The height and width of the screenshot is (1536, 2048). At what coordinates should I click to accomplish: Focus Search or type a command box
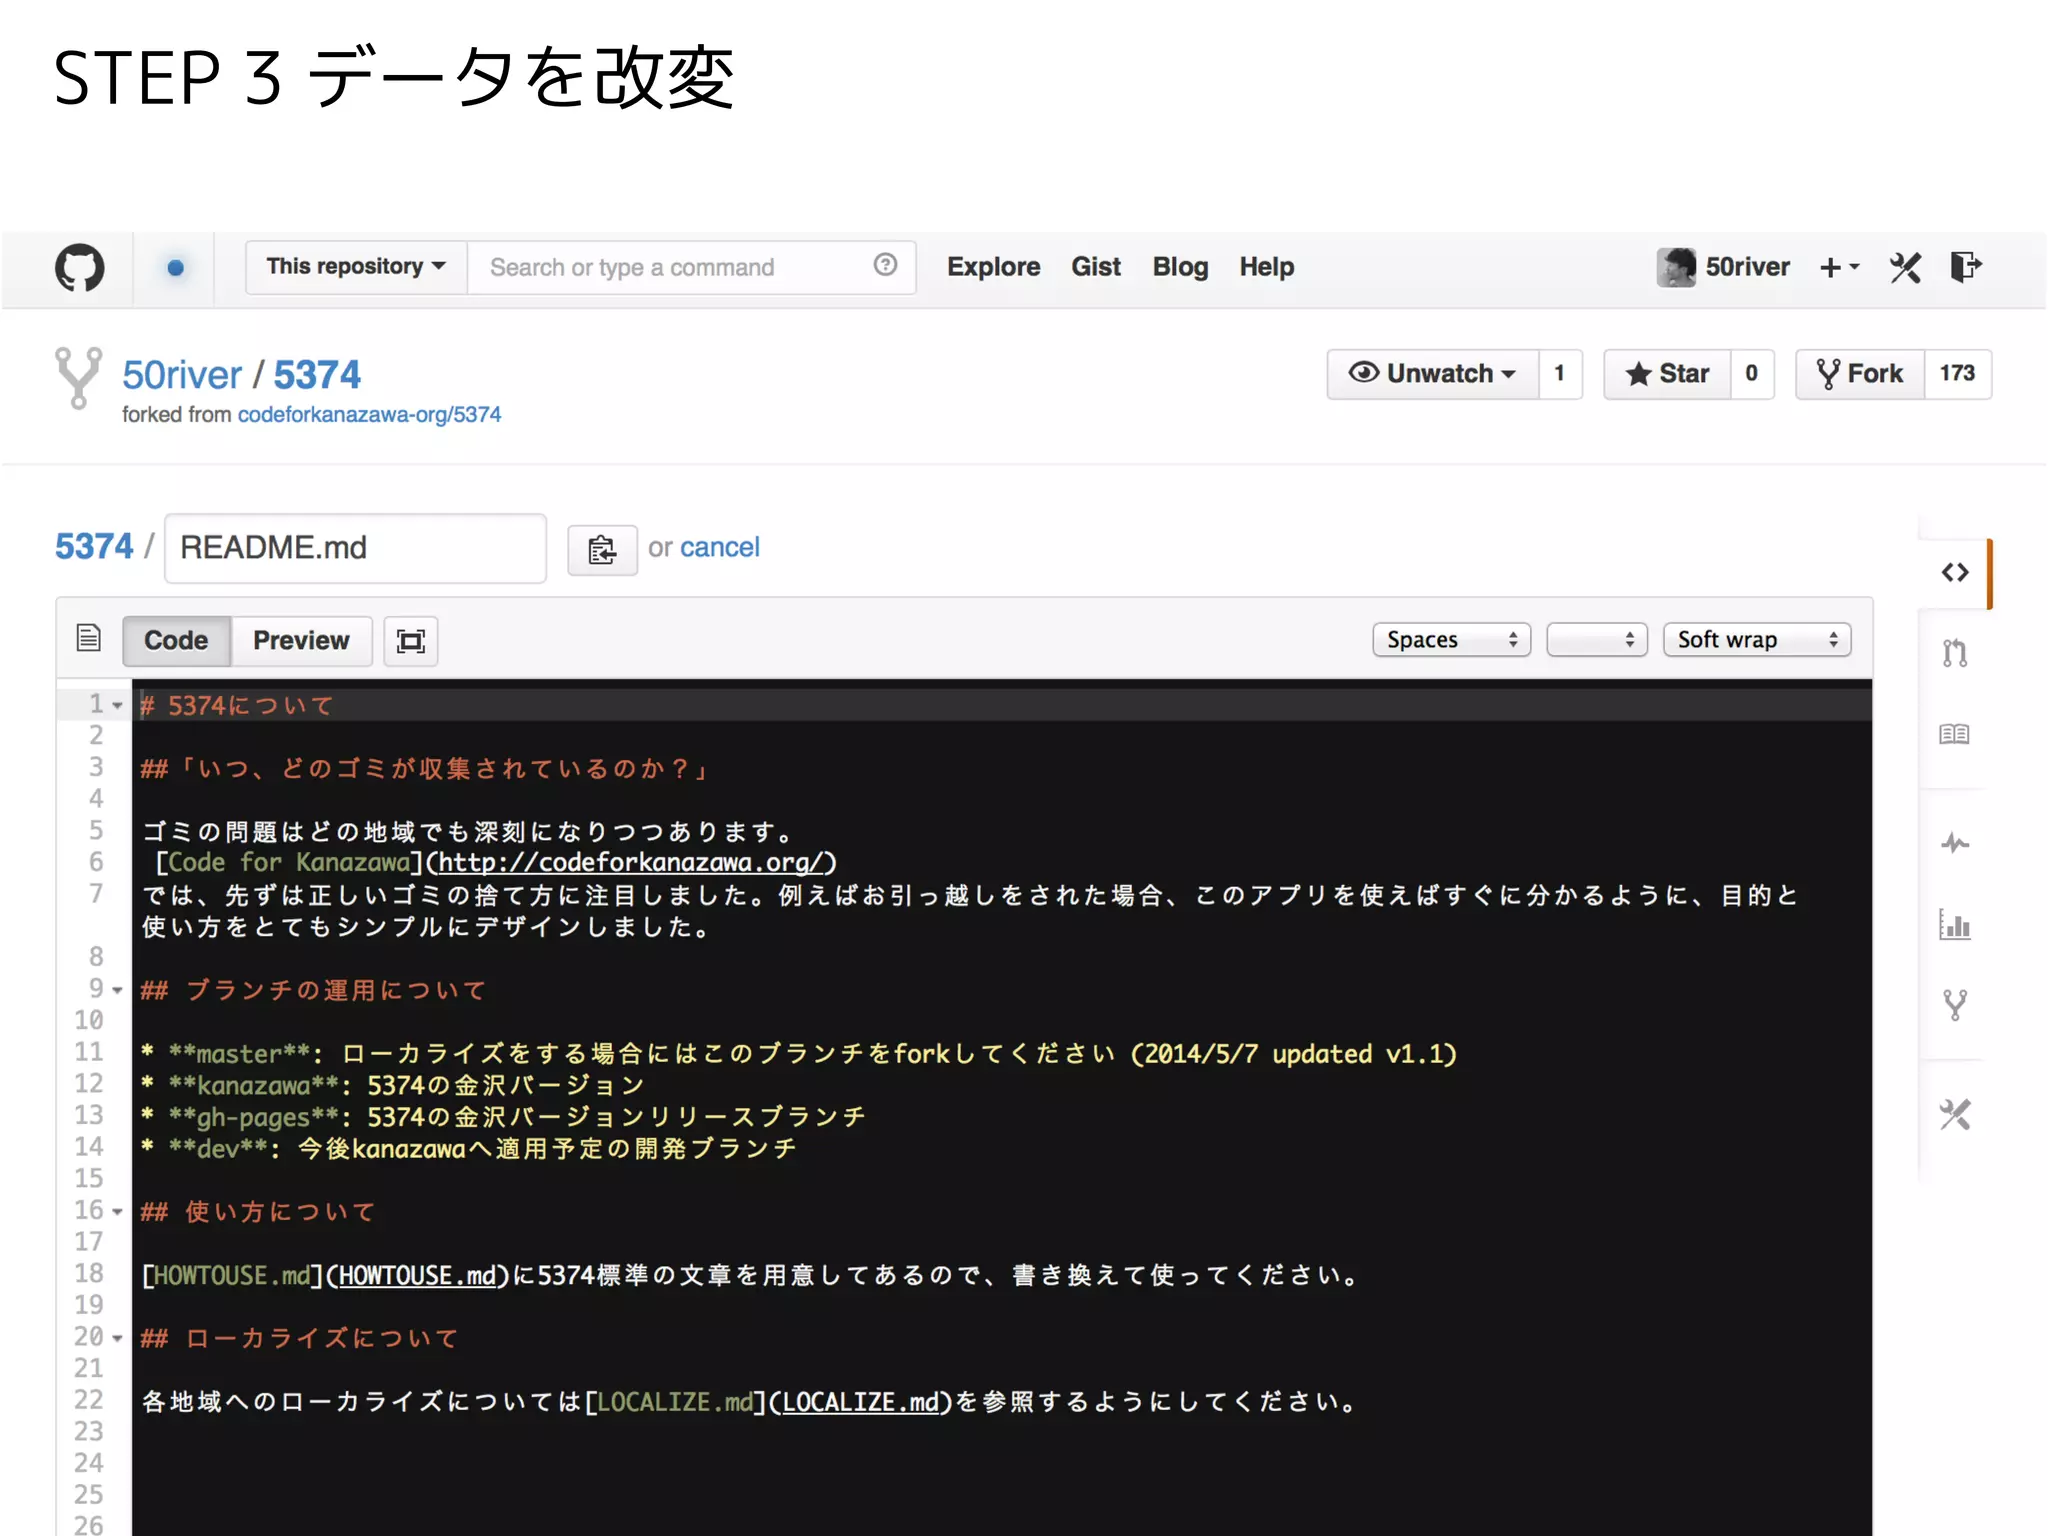click(x=691, y=267)
